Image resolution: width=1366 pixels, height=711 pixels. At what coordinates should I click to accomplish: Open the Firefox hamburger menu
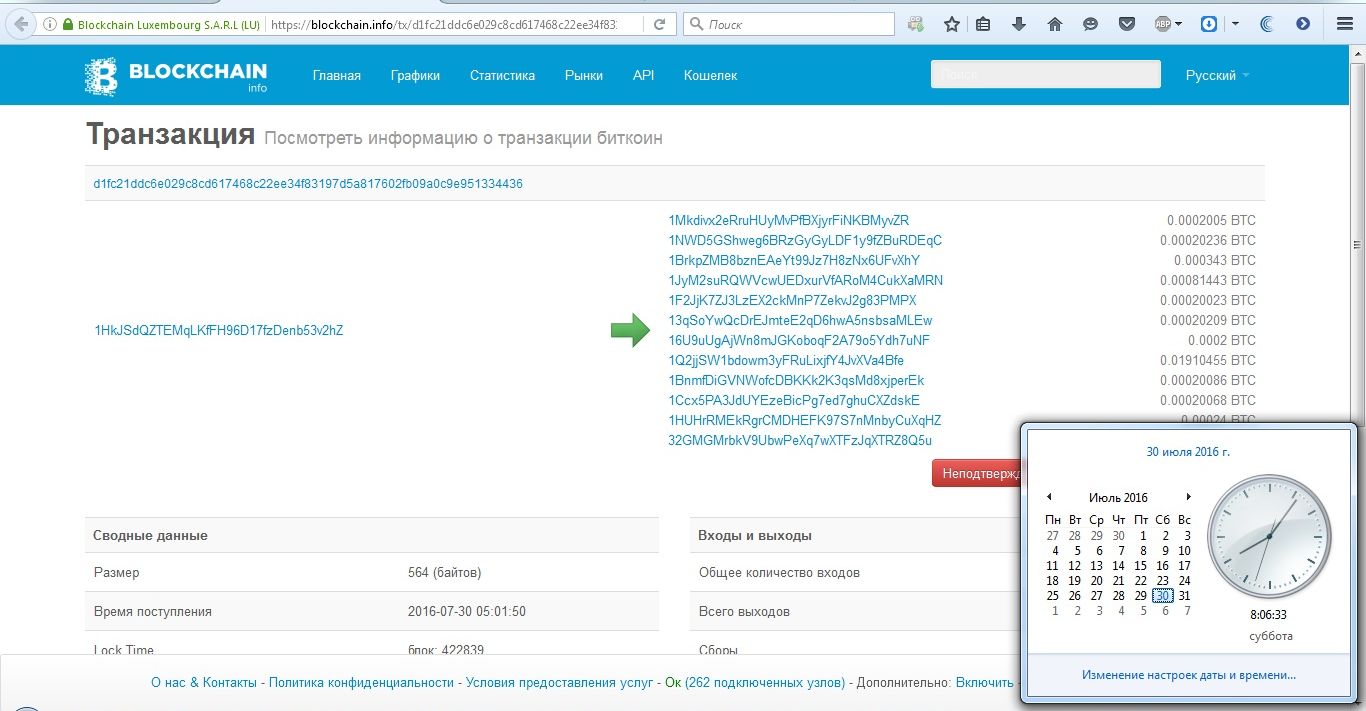coord(1343,24)
